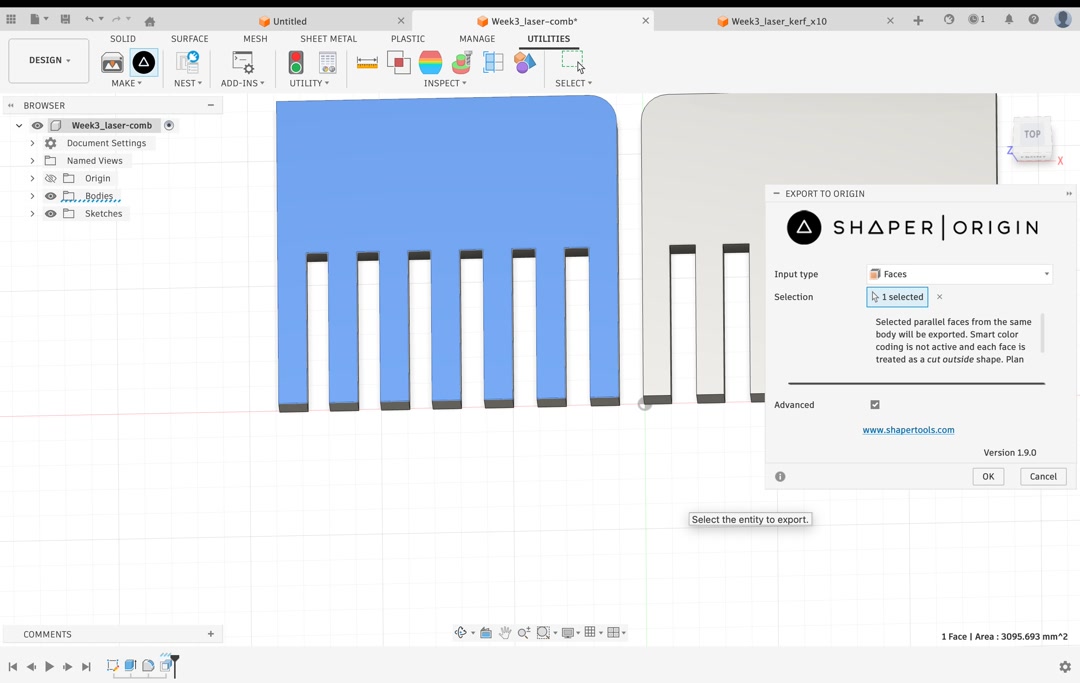Viewport: 1080px width, 683px height.
Task: Open the Input type Faces dropdown
Action: click(959, 274)
